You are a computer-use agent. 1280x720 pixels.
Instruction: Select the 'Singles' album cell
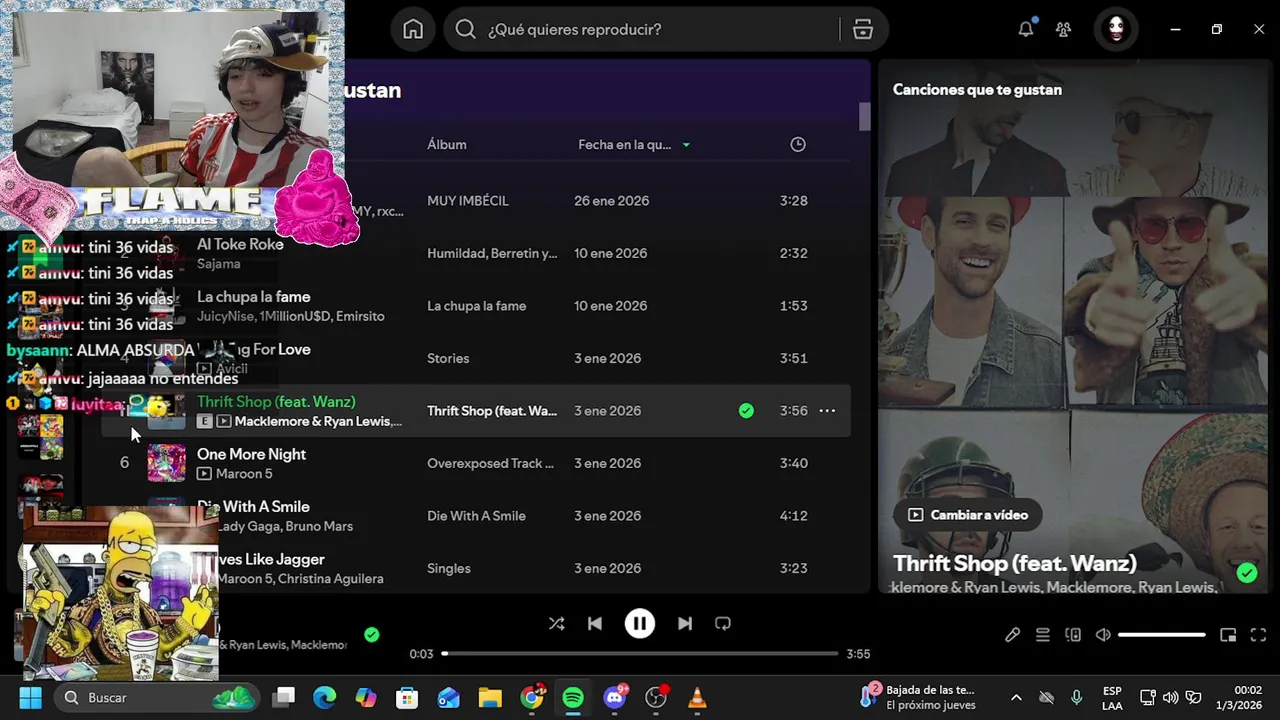tap(449, 568)
